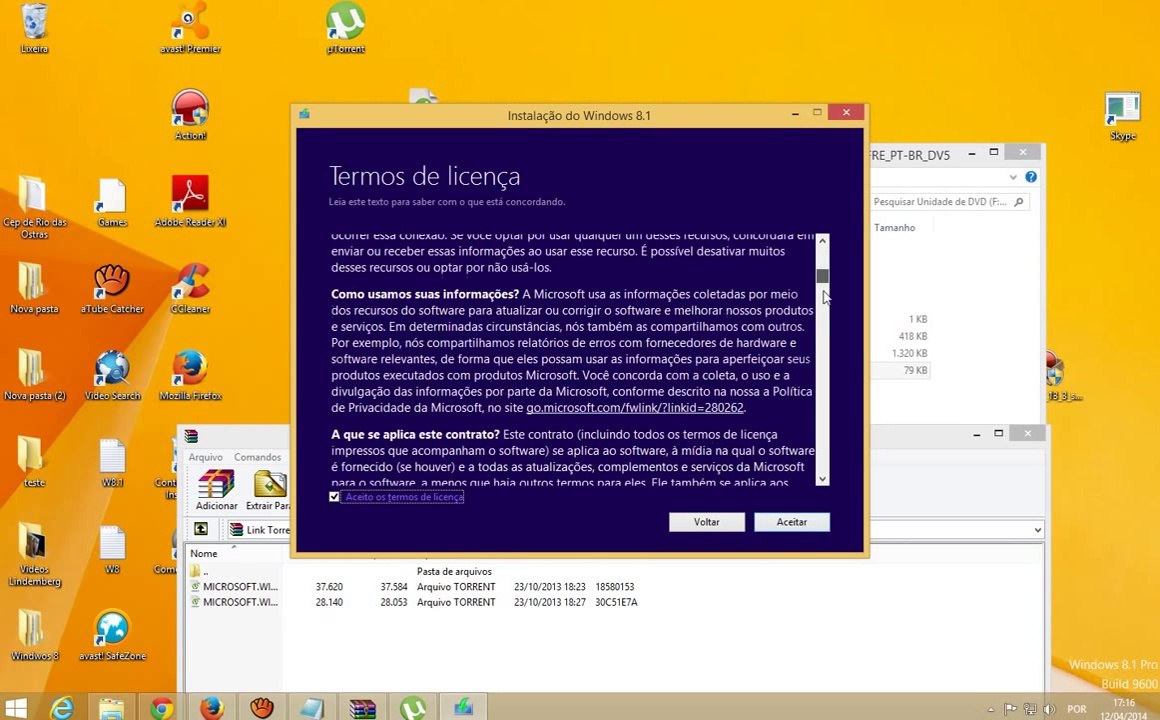Open Explorer help question mark icon
This screenshot has width=1160, height=720.
(1031, 177)
